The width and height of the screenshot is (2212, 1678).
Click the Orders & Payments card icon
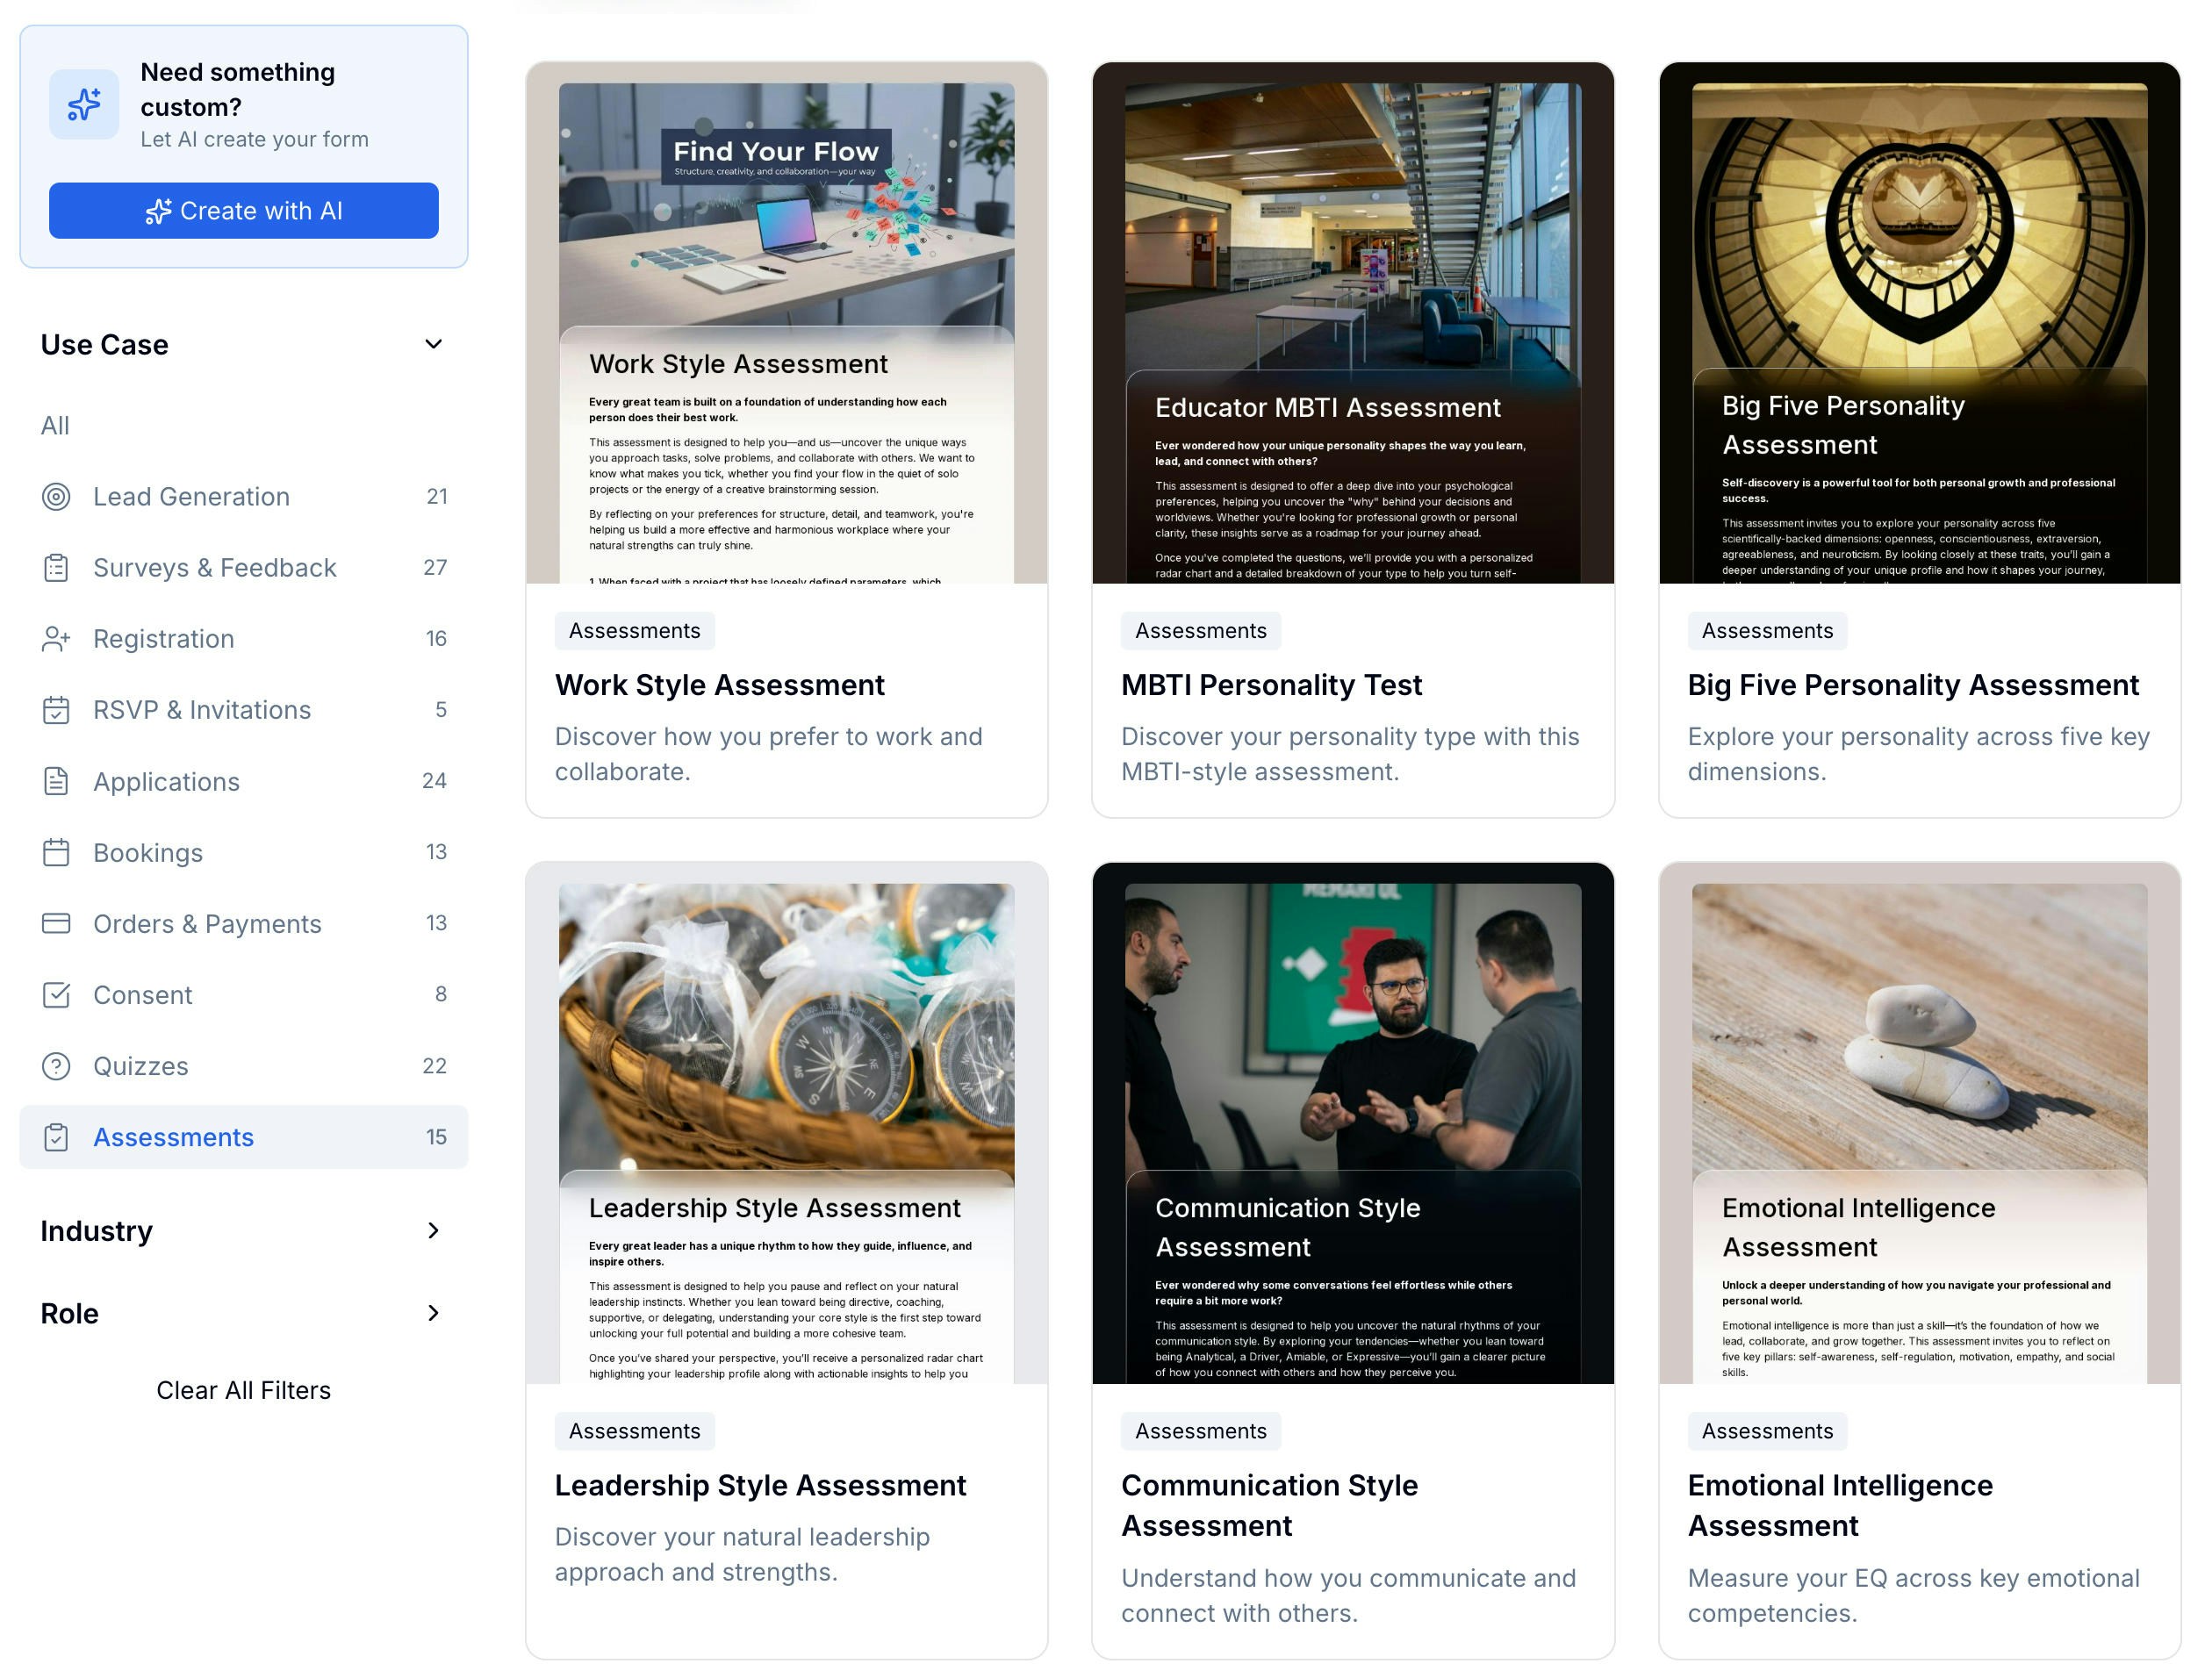56,924
